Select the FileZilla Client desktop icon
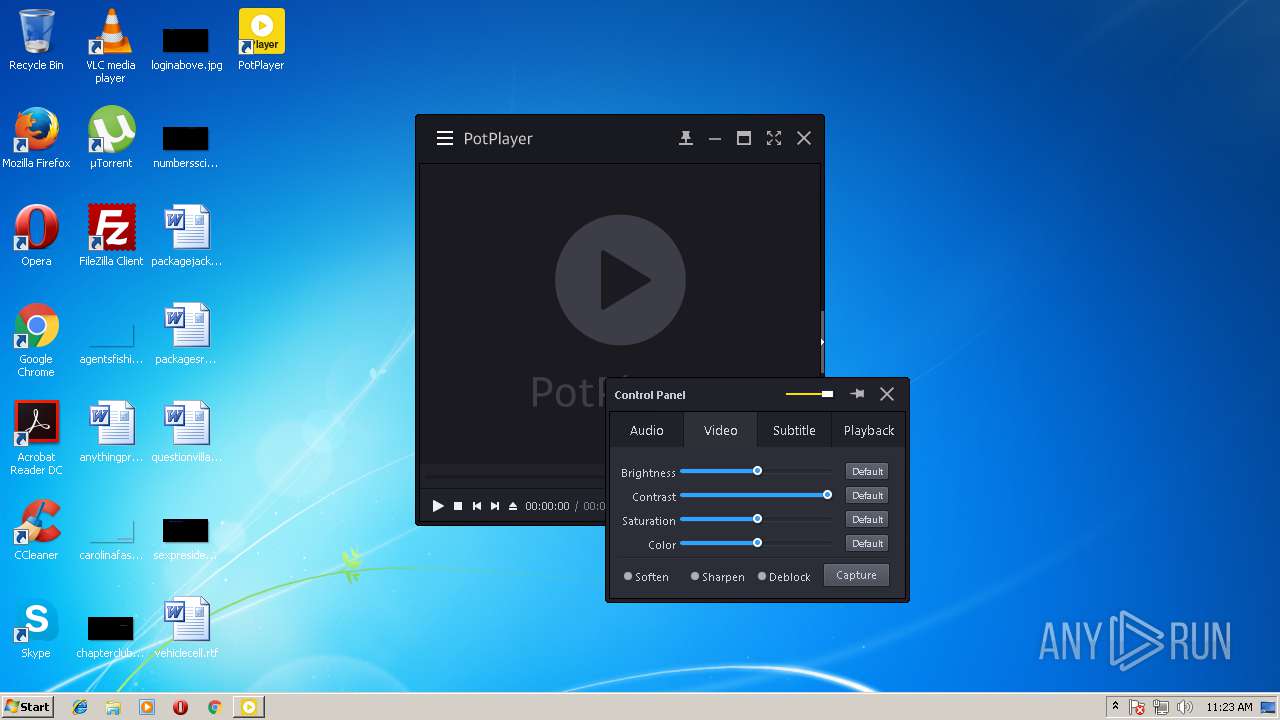 [x=111, y=236]
